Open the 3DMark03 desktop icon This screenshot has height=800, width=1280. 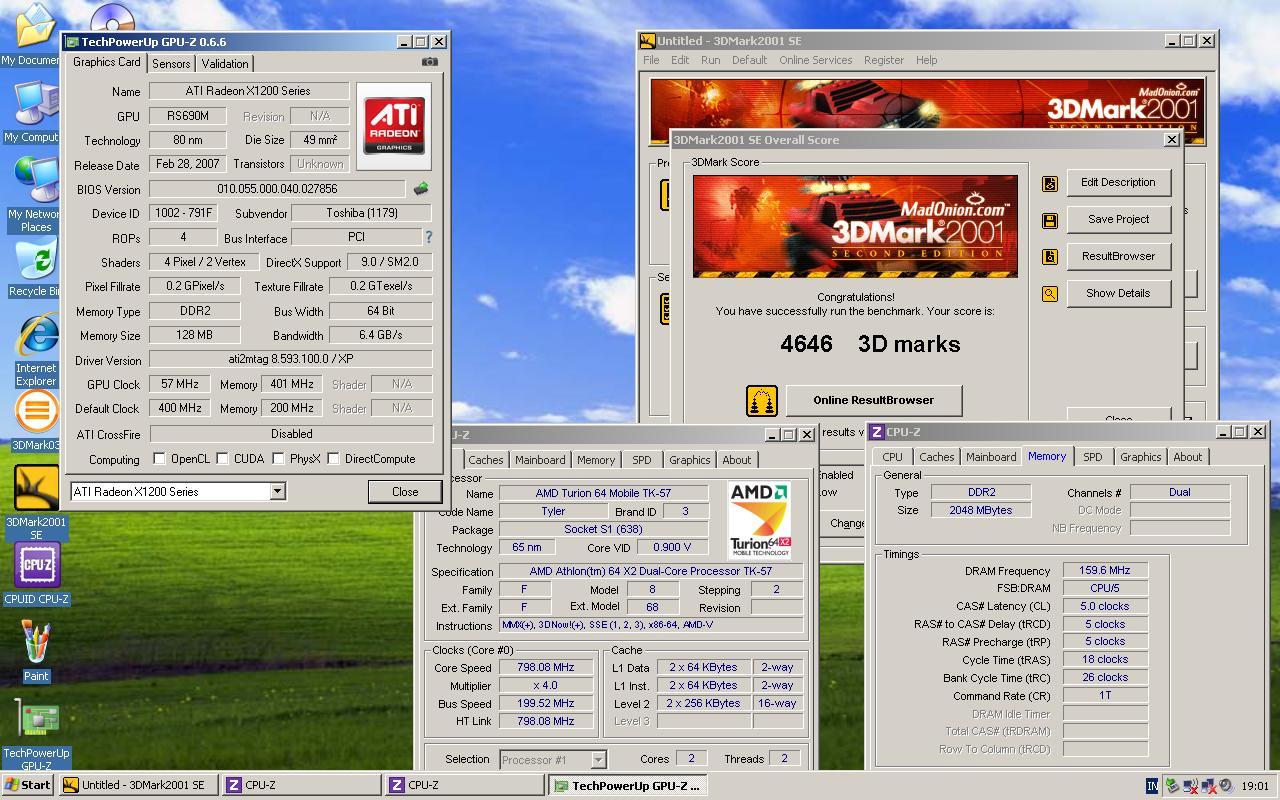coord(36,420)
